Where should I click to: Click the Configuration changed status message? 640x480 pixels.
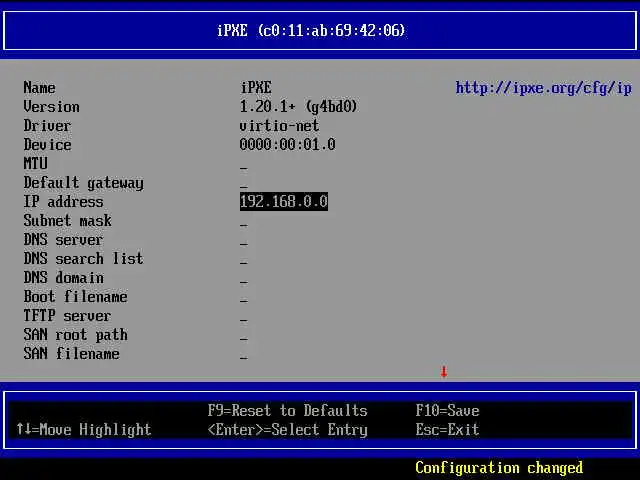[x=499, y=468]
